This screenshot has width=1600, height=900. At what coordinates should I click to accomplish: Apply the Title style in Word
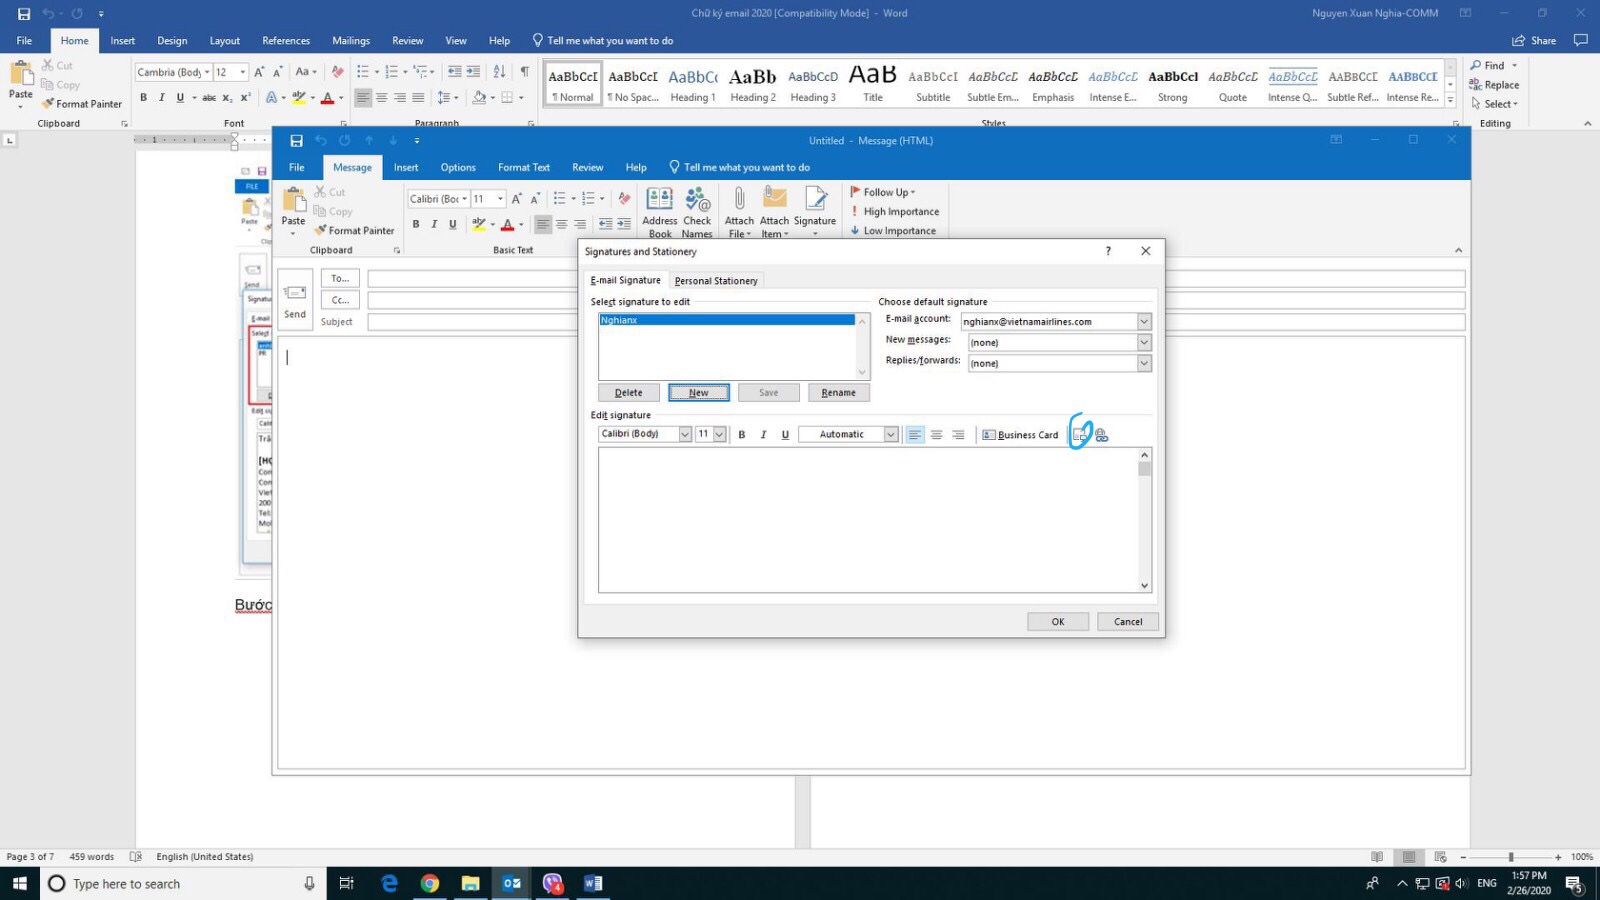pyautogui.click(x=873, y=85)
